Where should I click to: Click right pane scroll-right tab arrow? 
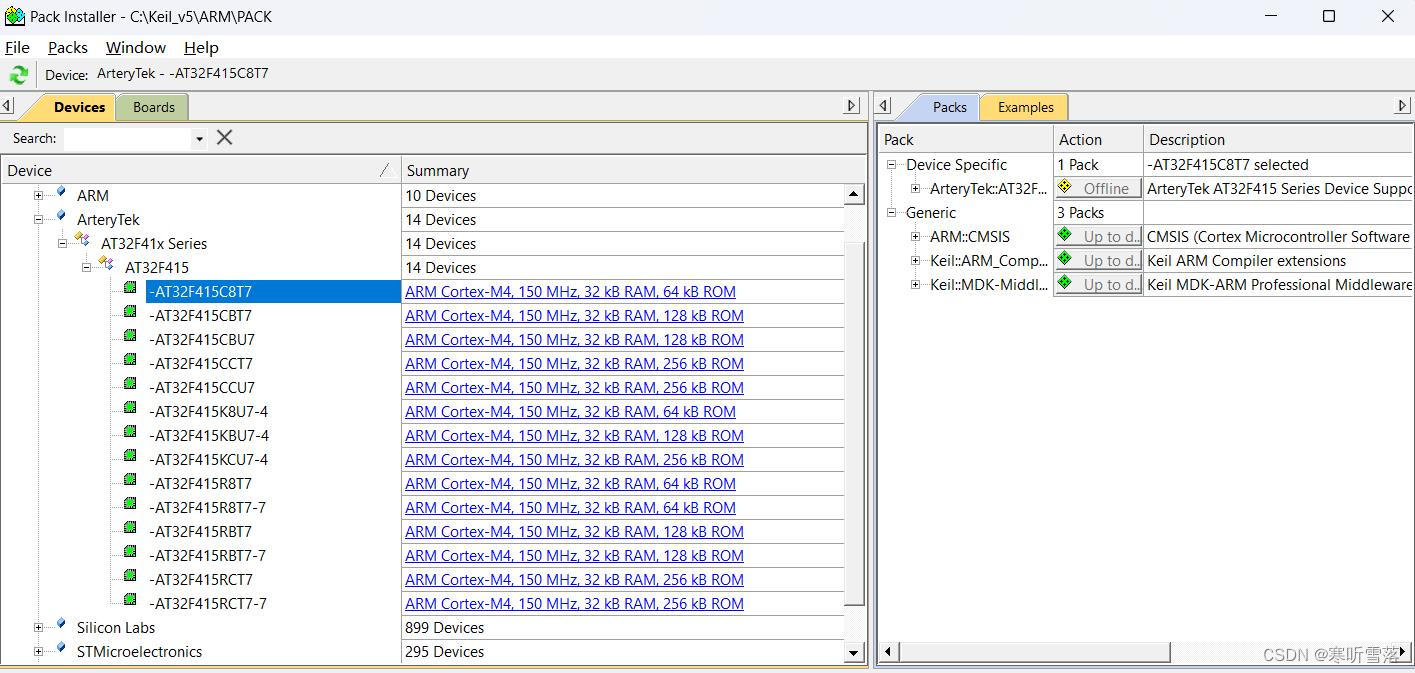(x=1402, y=106)
